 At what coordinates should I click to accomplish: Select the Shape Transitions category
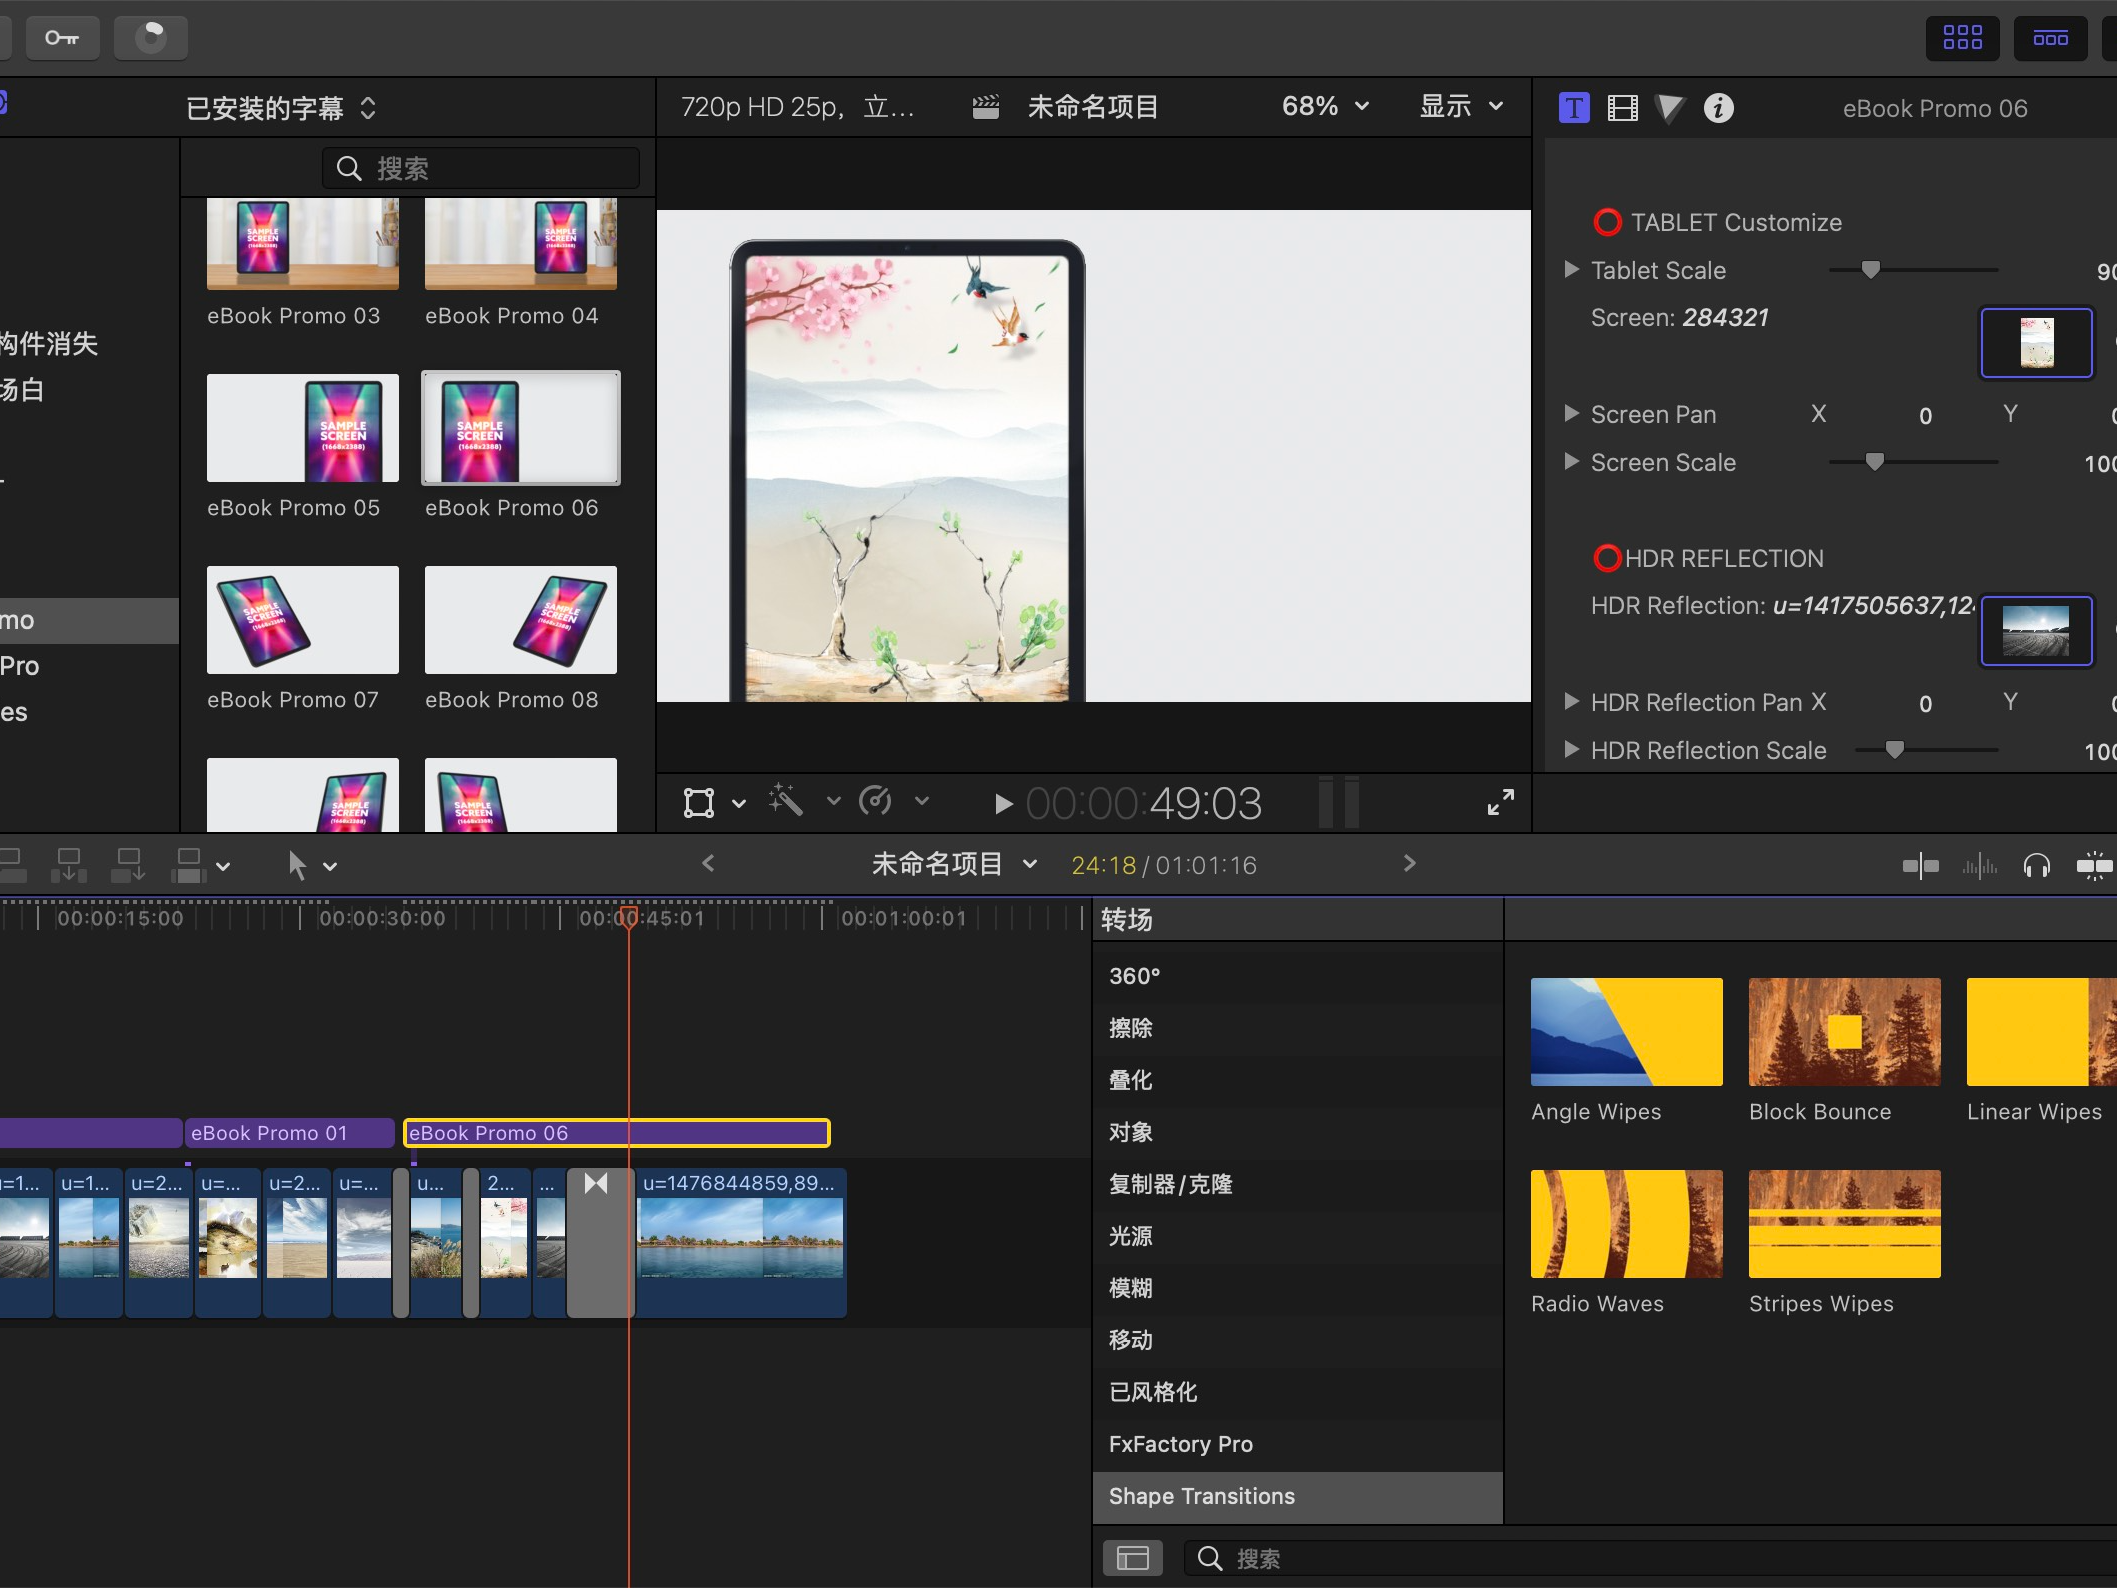[1298, 1496]
